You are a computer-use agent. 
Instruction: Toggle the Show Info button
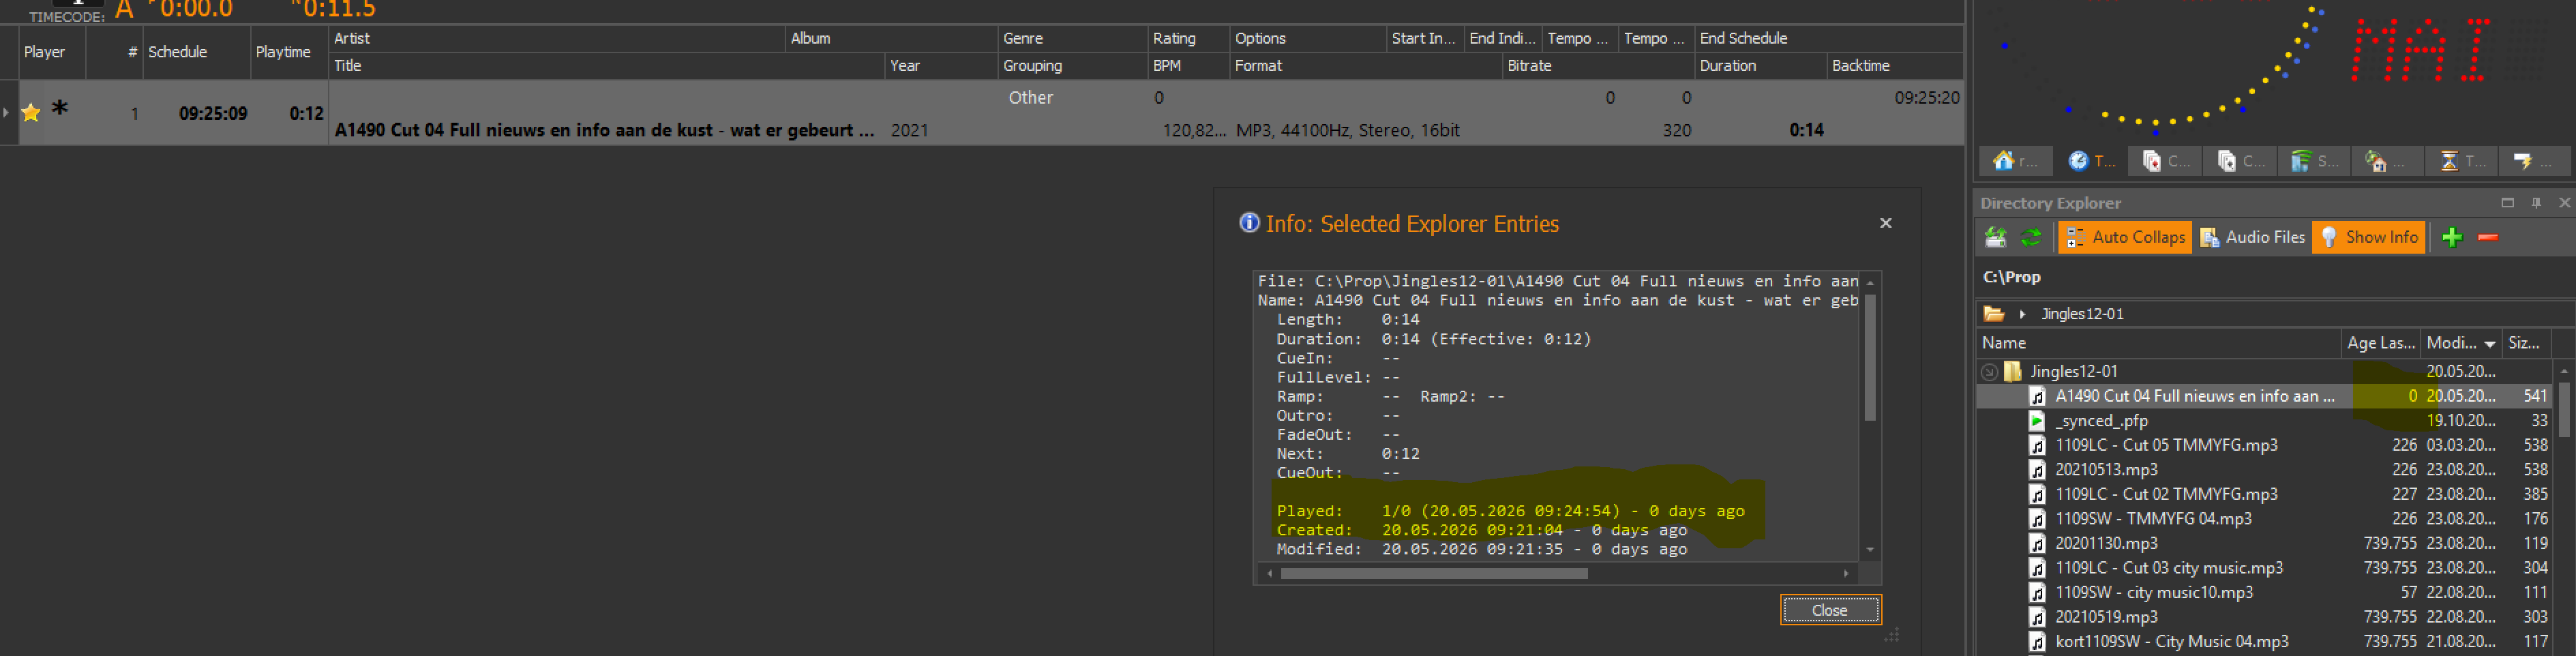pos(2369,237)
